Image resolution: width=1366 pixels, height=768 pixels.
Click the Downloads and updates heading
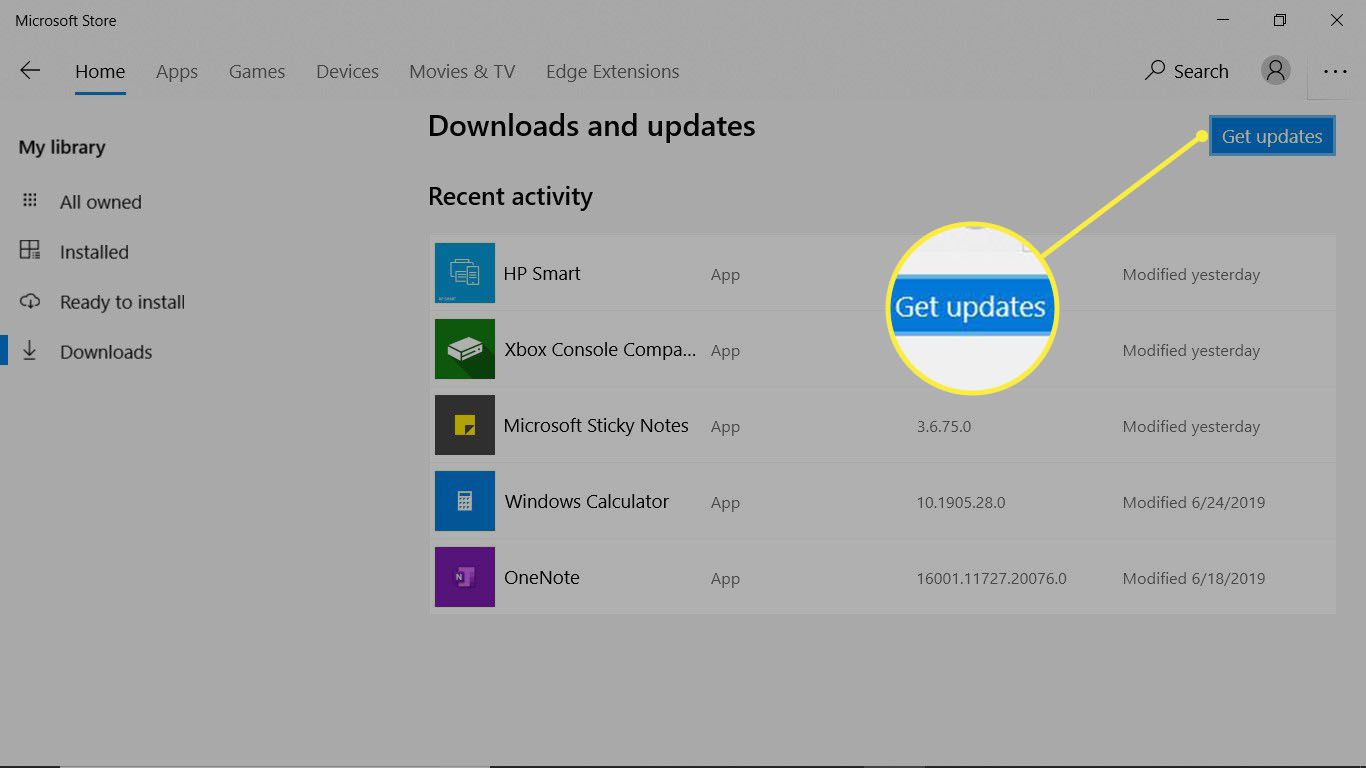[x=591, y=126]
